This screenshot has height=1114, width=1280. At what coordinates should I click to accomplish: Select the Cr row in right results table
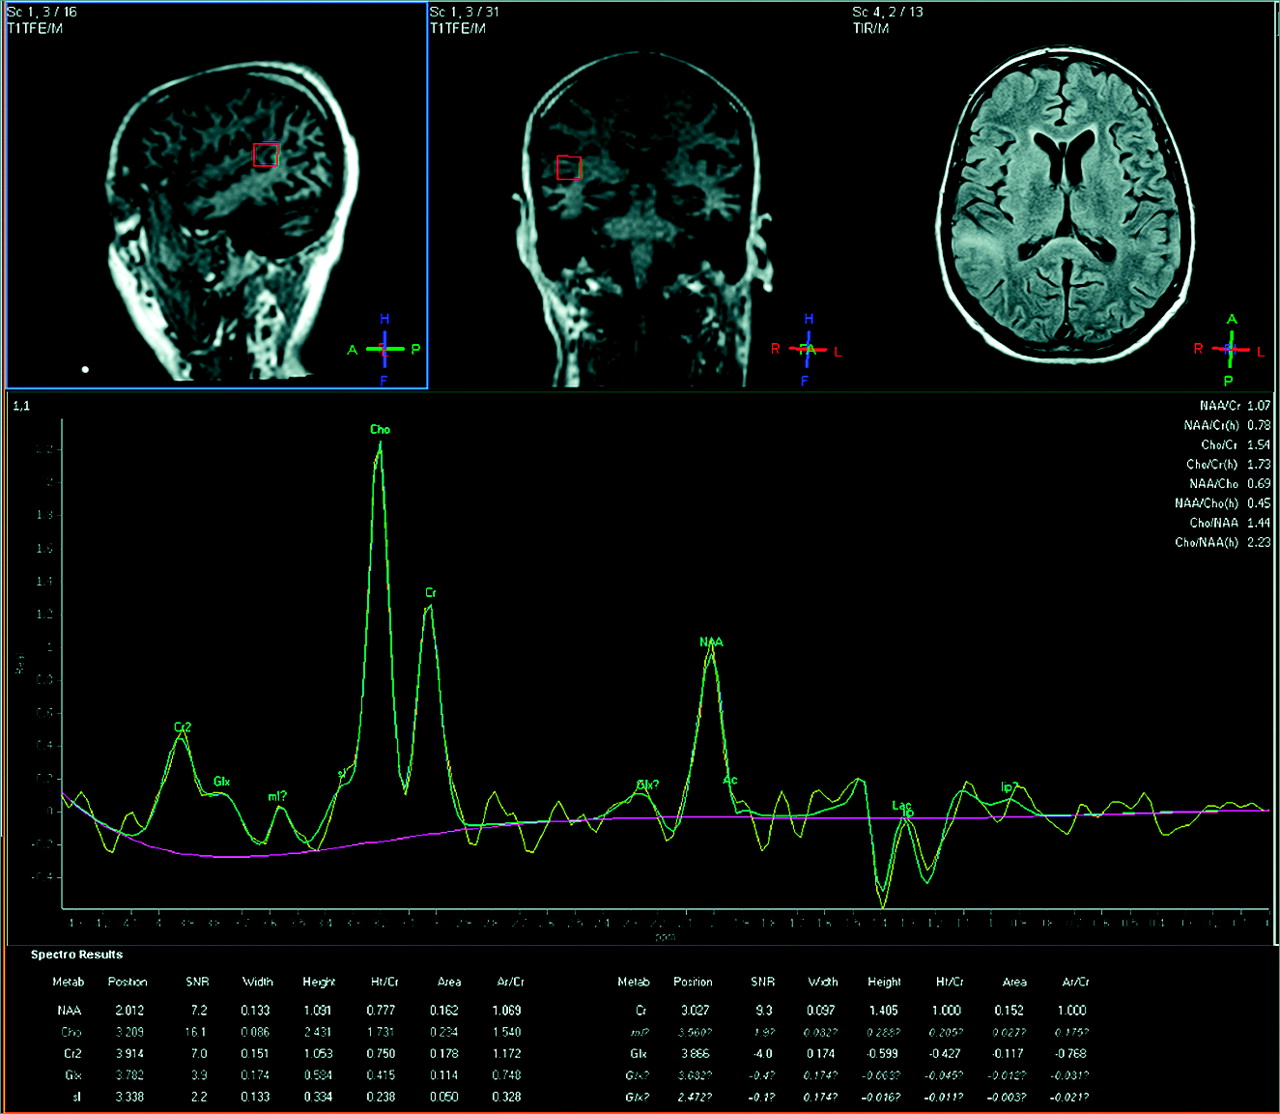click(862, 1010)
